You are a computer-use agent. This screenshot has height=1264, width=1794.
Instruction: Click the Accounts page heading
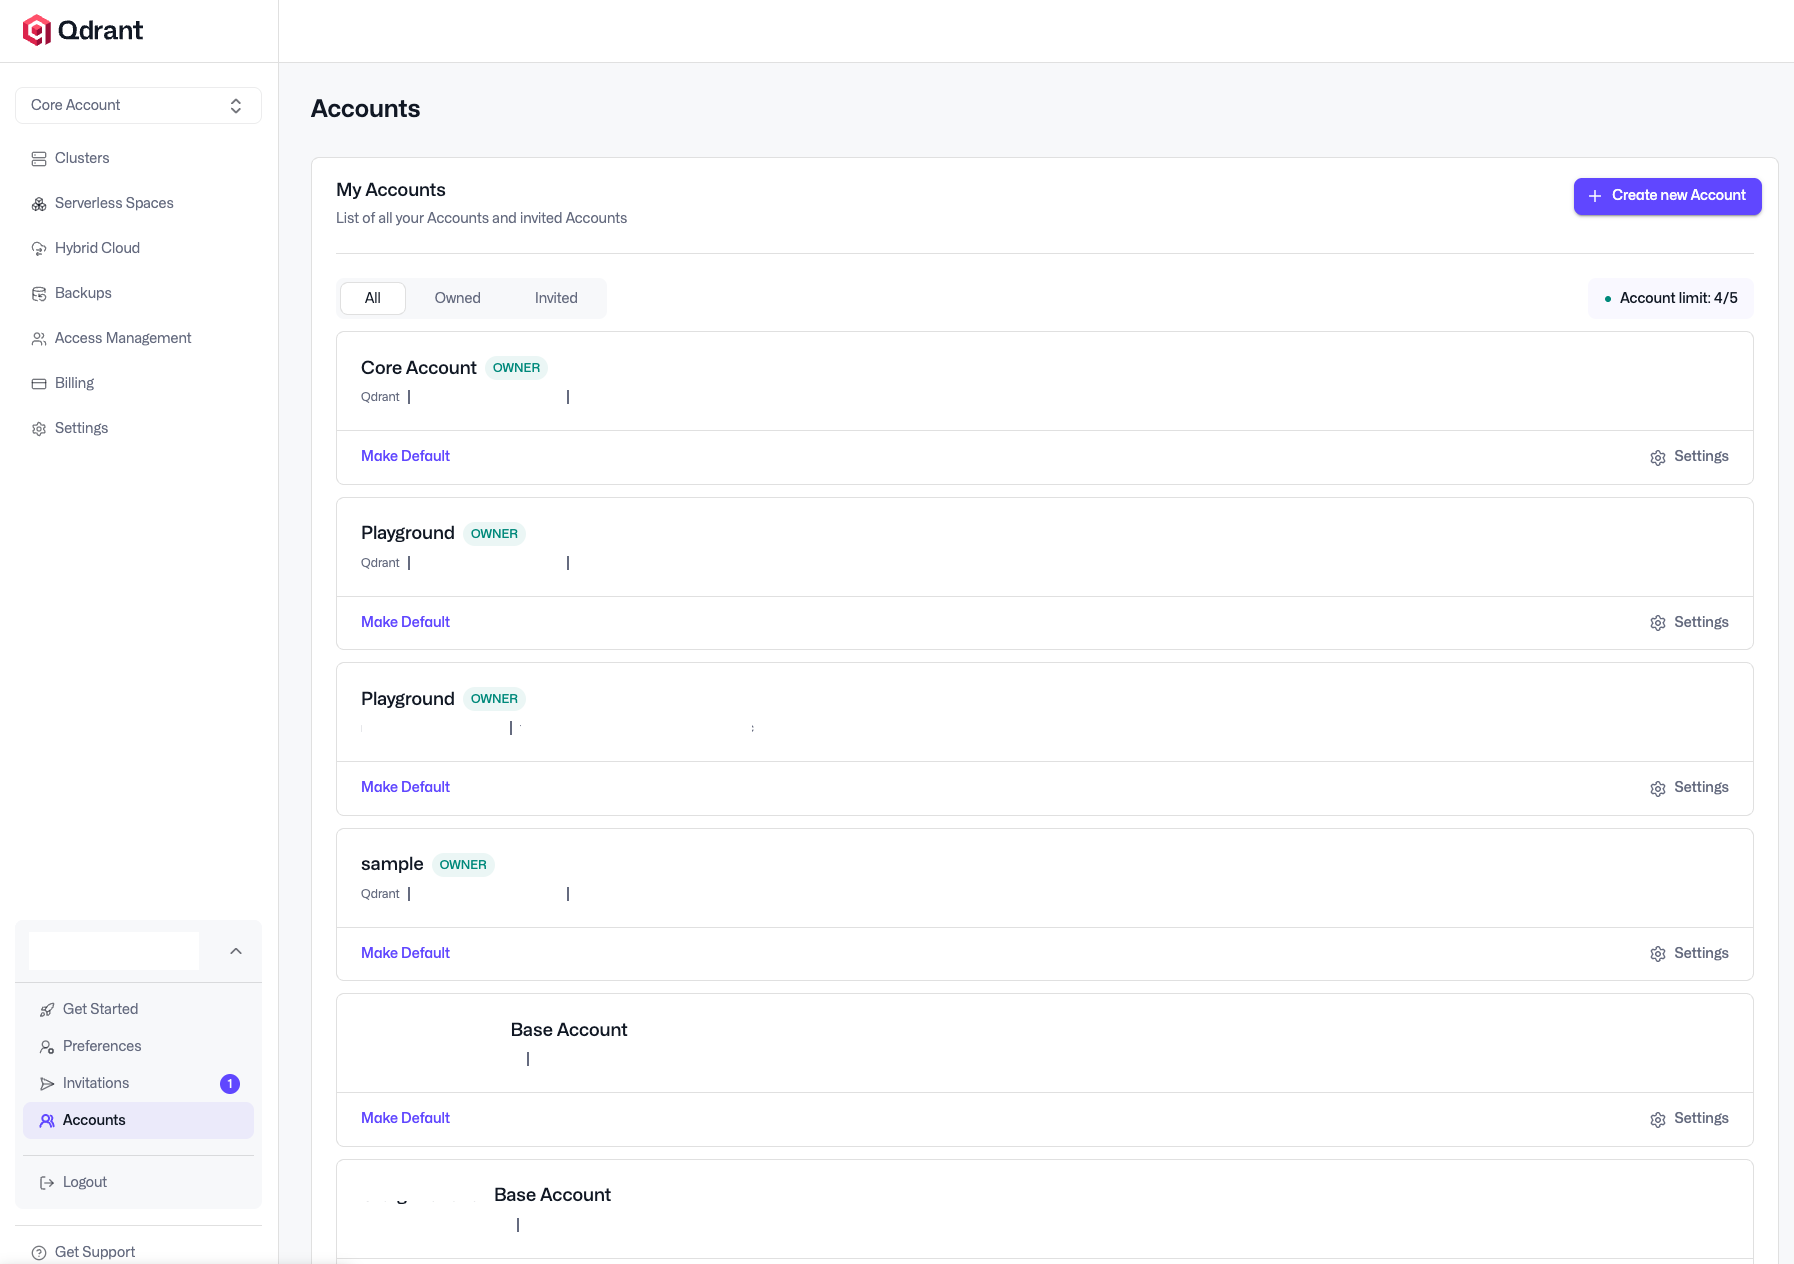point(365,109)
